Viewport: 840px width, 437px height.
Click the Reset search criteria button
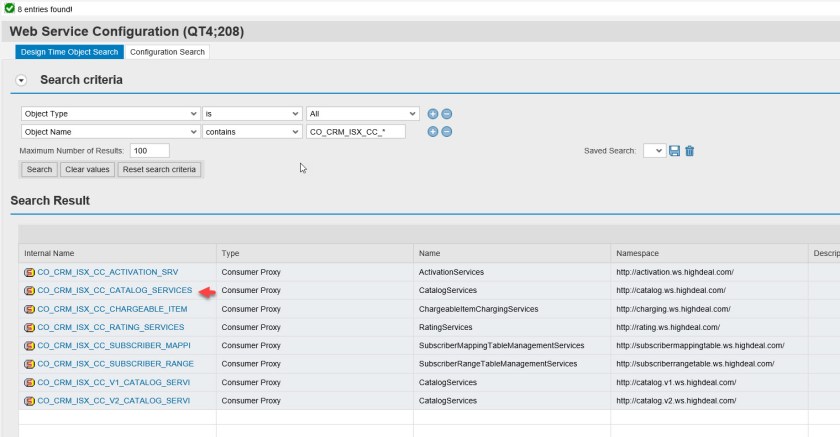pos(159,170)
